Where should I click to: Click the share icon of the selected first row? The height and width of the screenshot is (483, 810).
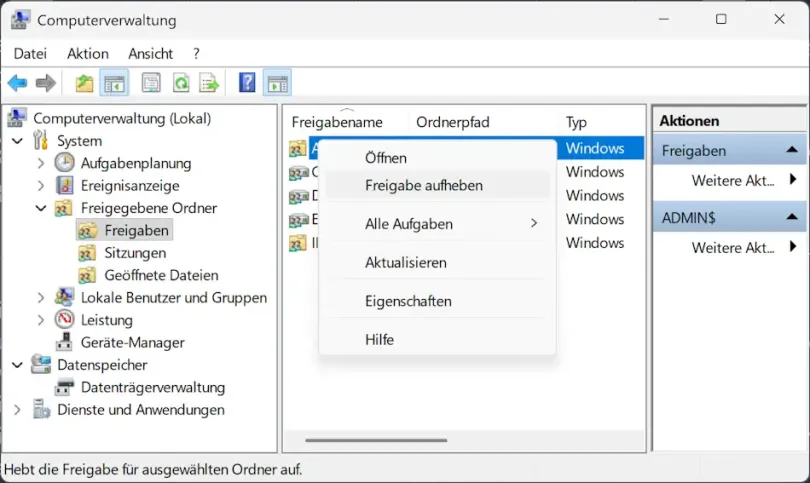tap(298, 149)
